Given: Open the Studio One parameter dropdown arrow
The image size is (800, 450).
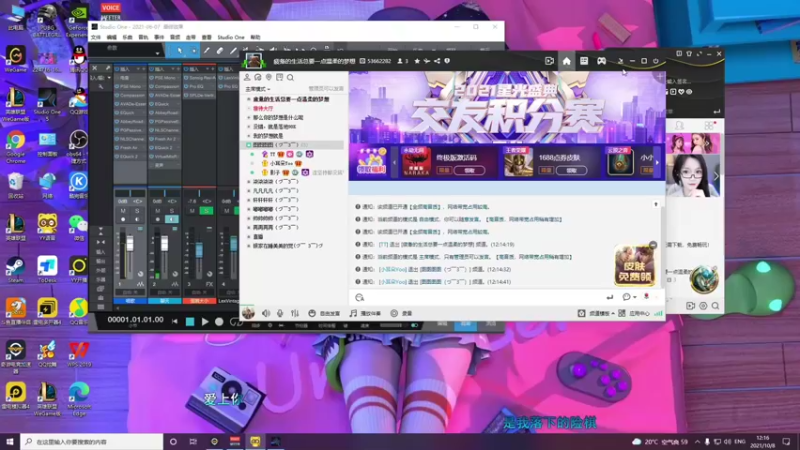Looking at the screenshot, I should [x=157, y=53].
